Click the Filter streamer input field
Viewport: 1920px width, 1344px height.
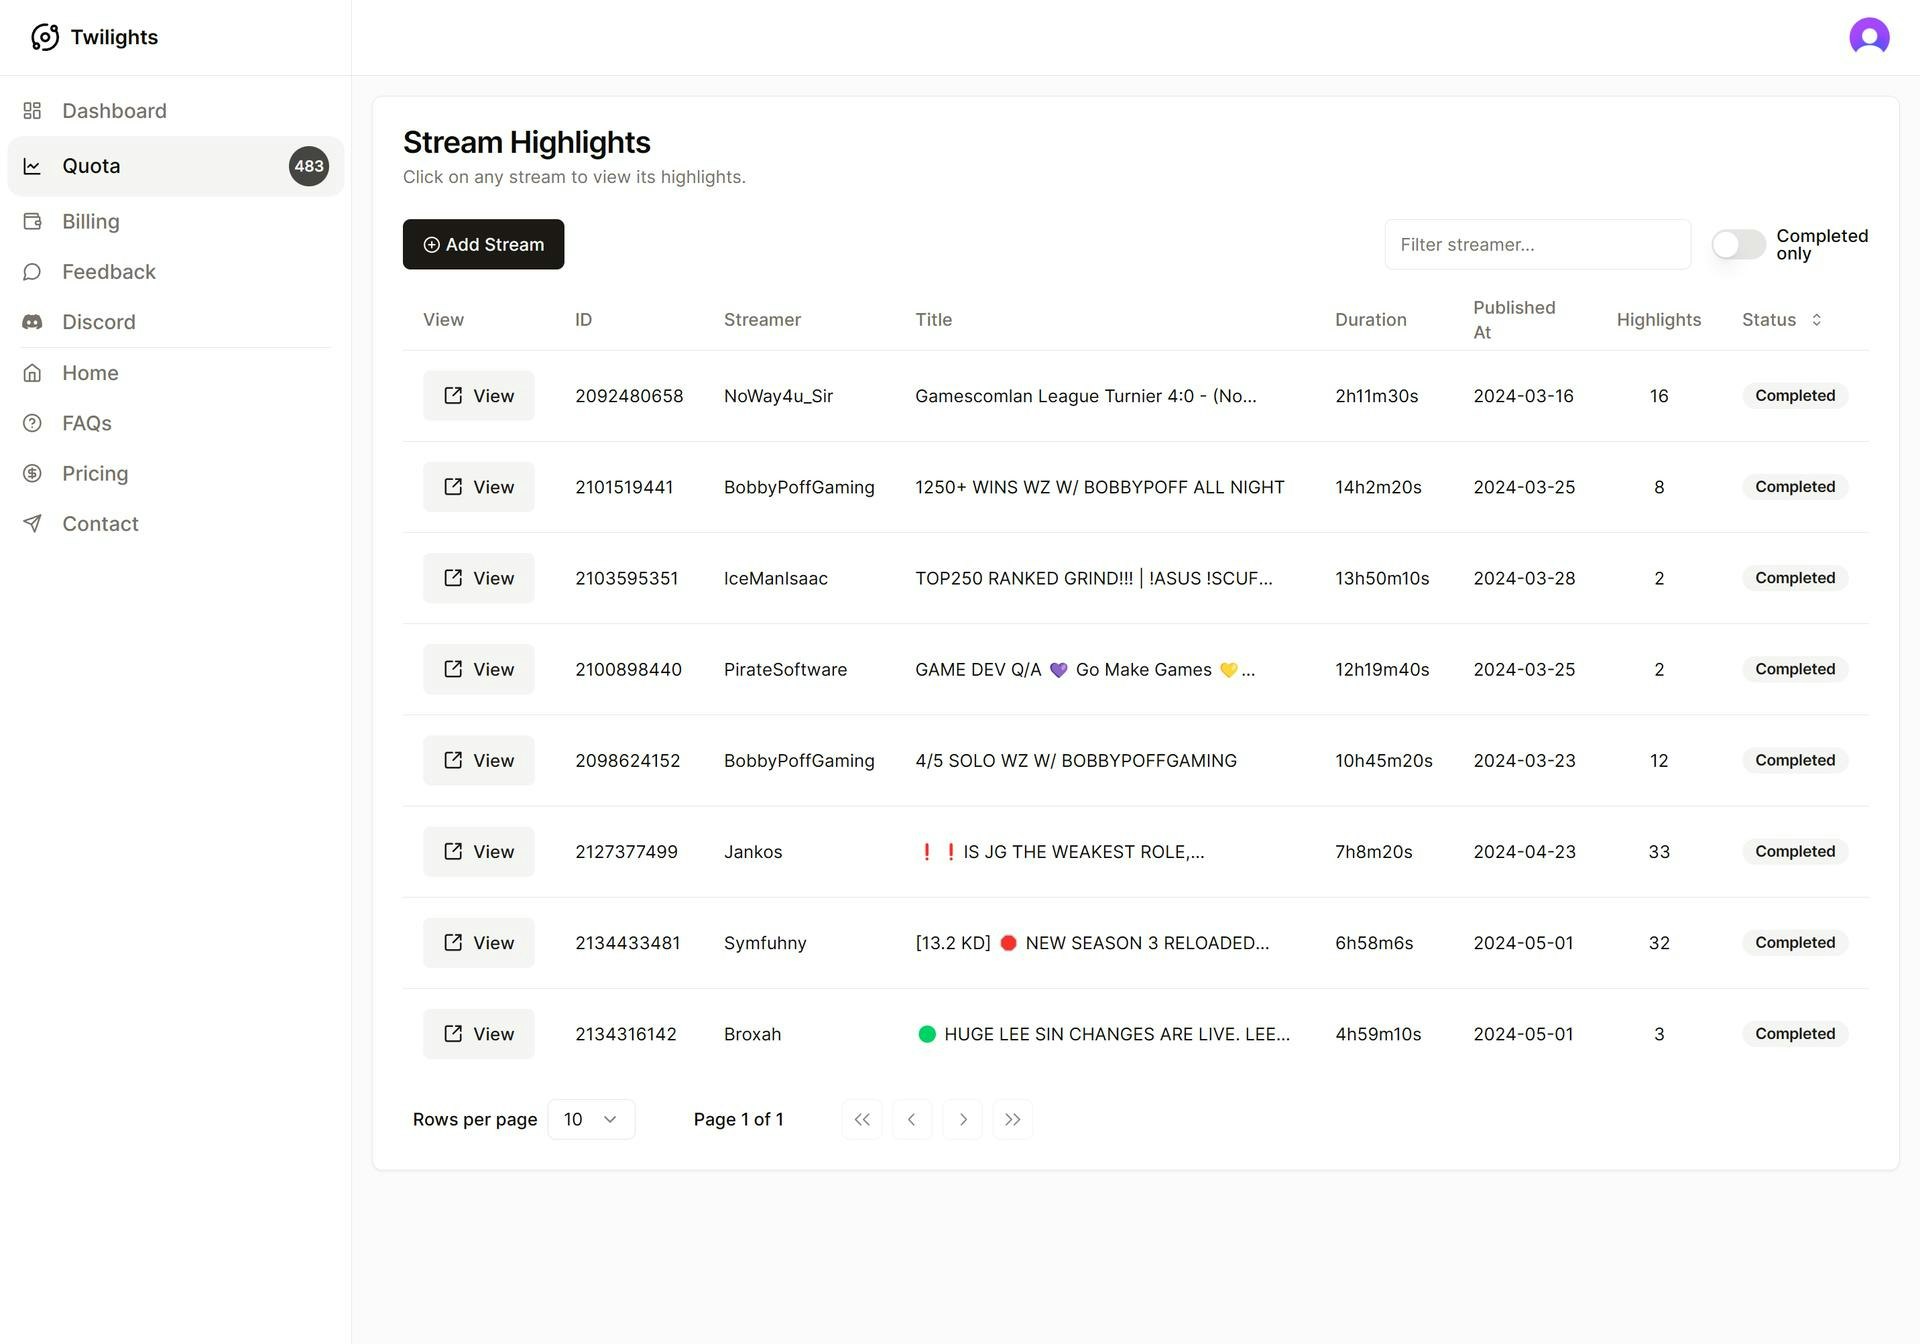coord(1537,244)
